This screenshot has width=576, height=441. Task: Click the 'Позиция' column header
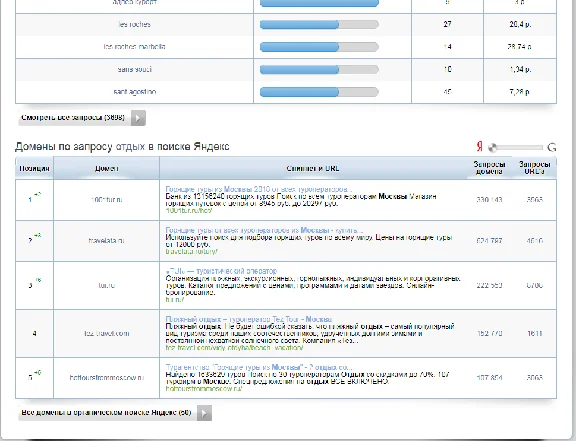34,168
